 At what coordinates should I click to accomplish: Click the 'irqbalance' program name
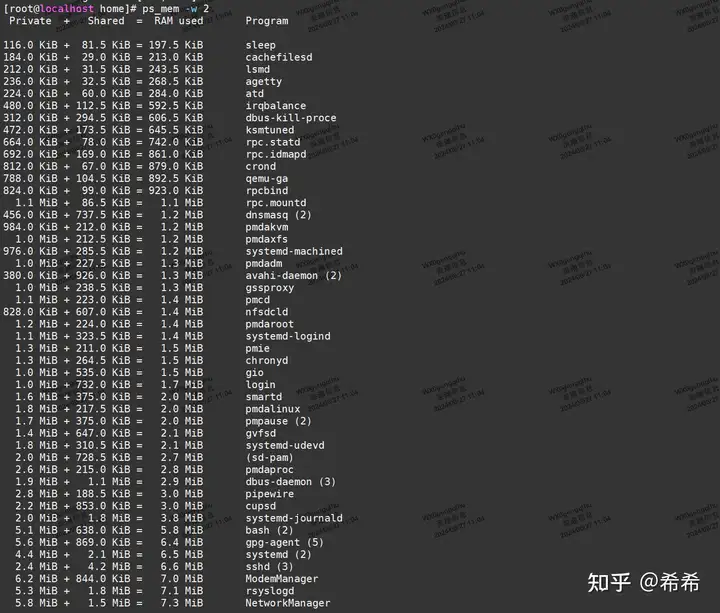276,106
